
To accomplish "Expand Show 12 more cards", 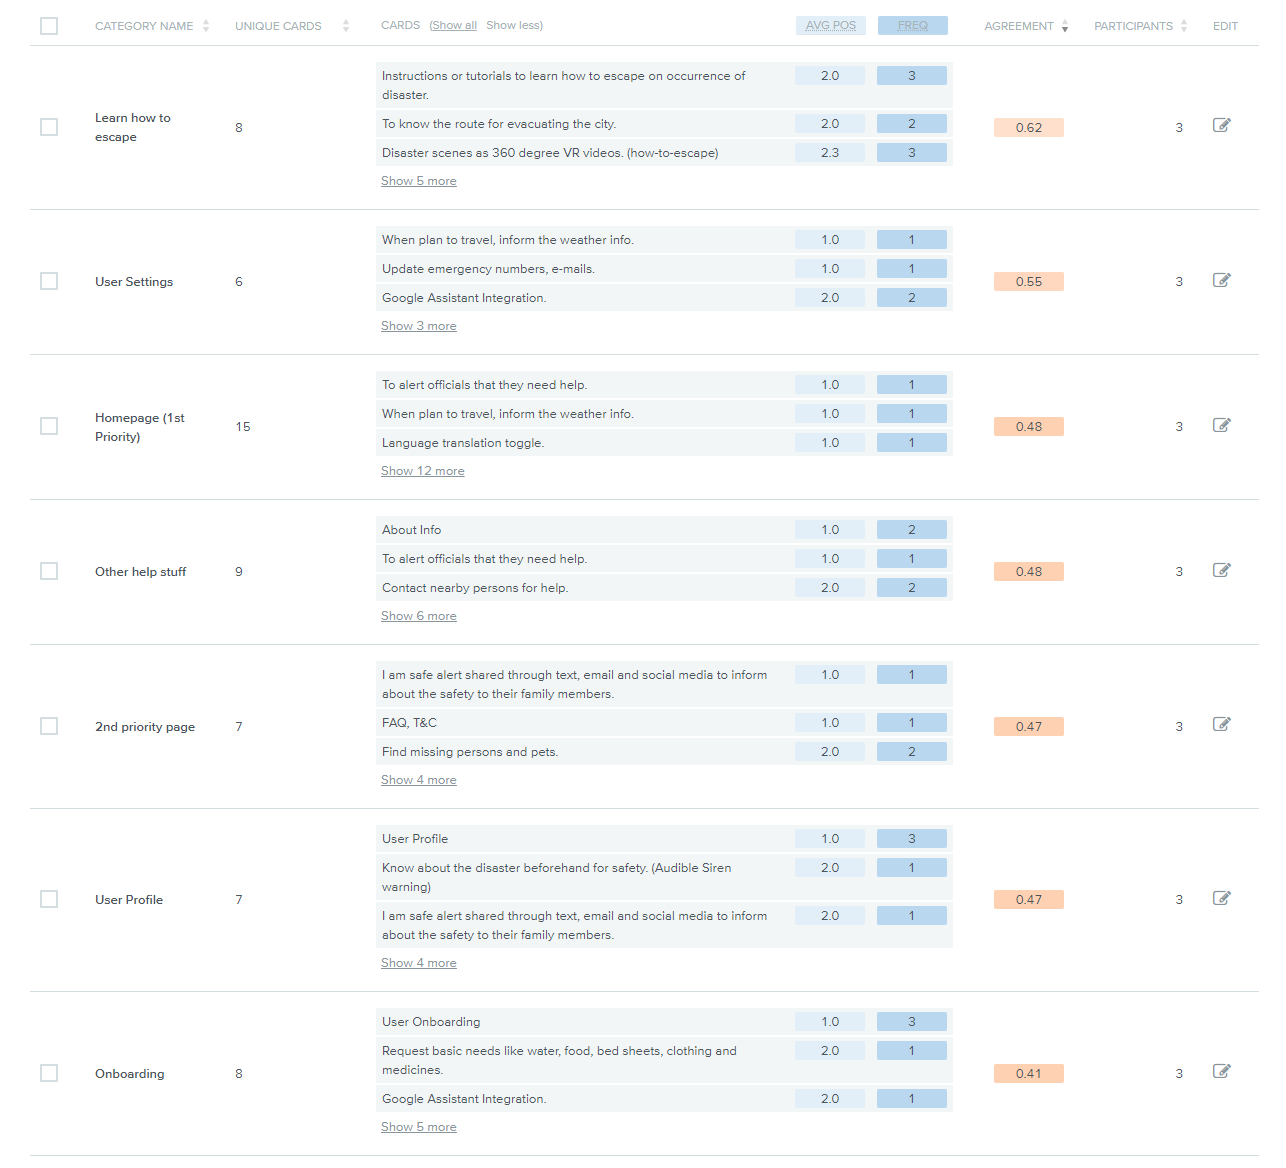I will click(x=422, y=471).
